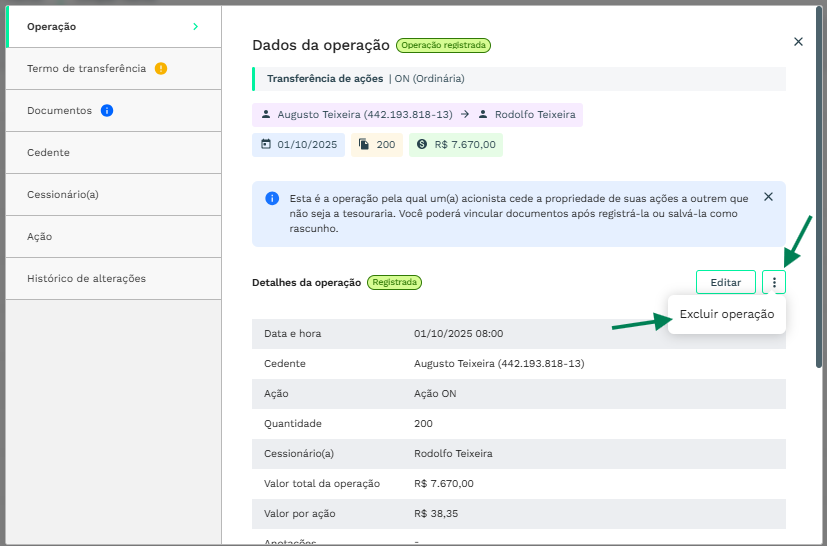The height and width of the screenshot is (546, 827).
Task: Click the person icon beside Augusto Teixeira
Action: 266,115
